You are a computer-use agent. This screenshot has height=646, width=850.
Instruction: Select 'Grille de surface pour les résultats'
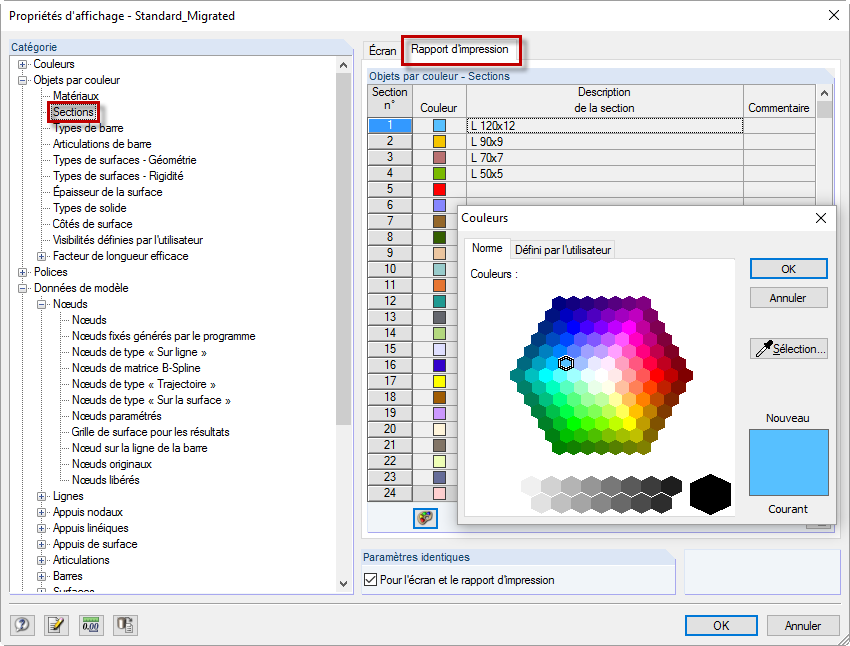pyautogui.click(x=150, y=432)
